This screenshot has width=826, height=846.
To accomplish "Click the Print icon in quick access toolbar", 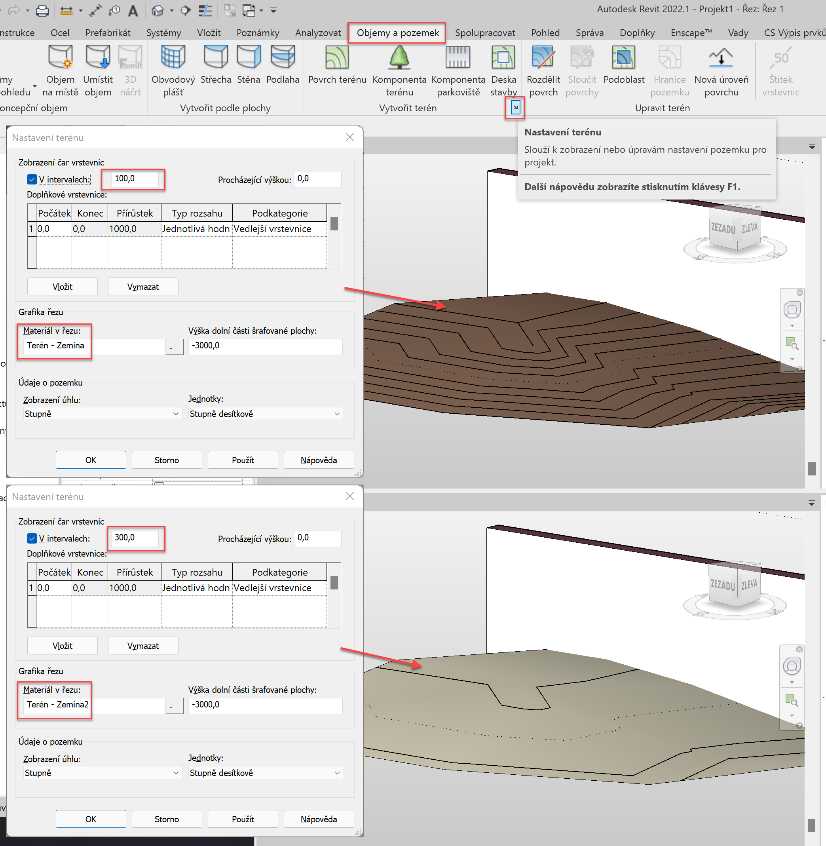I will (42, 10).
